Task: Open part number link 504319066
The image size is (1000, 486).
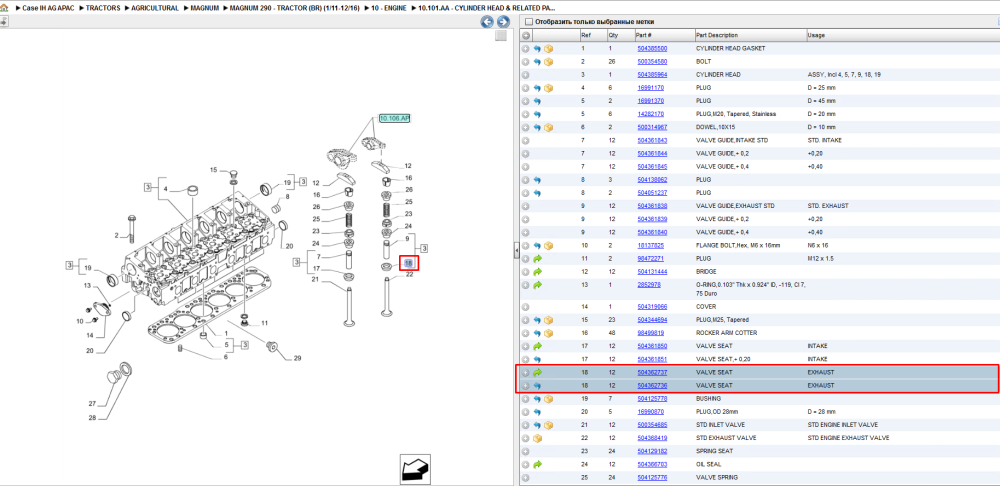Action: pyautogui.click(x=652, y=307)
